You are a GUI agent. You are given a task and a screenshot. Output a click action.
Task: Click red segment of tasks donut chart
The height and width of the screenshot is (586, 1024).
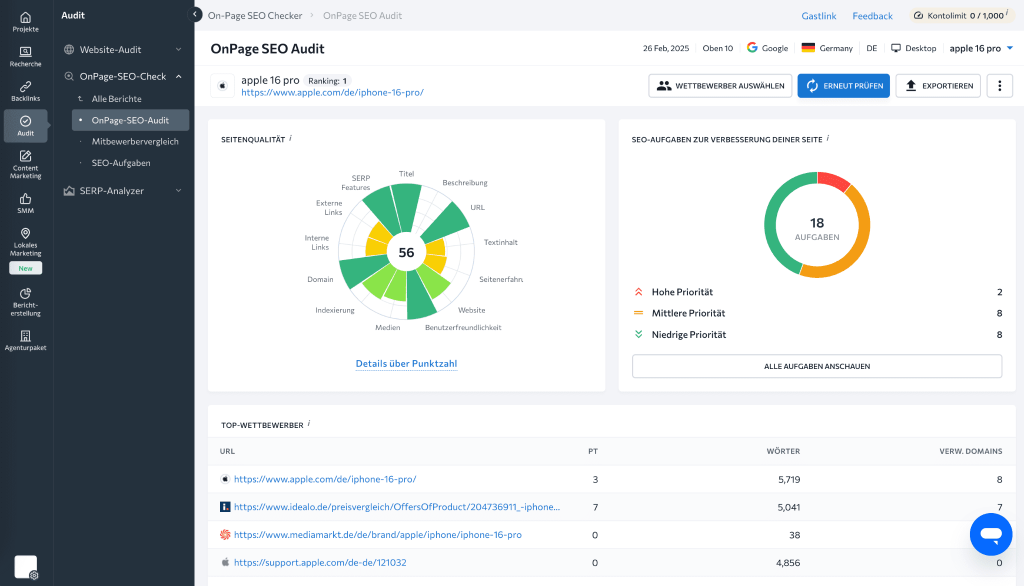832,179
